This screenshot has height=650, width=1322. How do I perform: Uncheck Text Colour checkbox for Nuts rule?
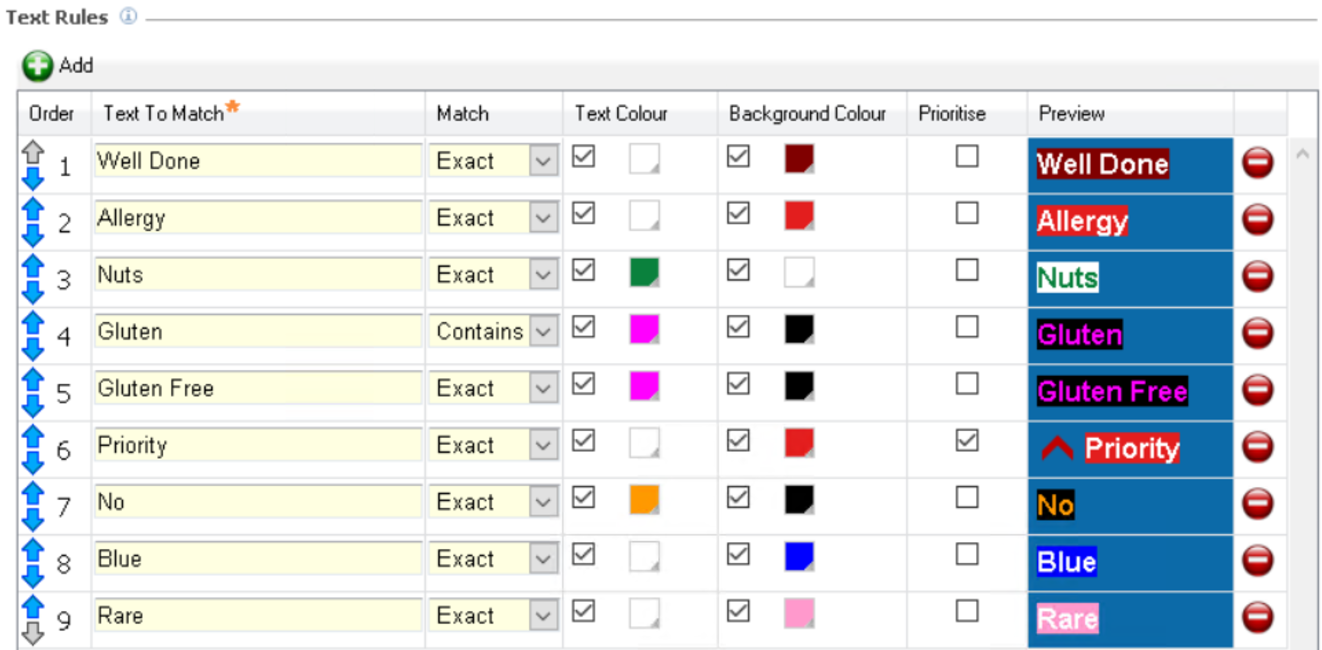(x=583, y=271)
